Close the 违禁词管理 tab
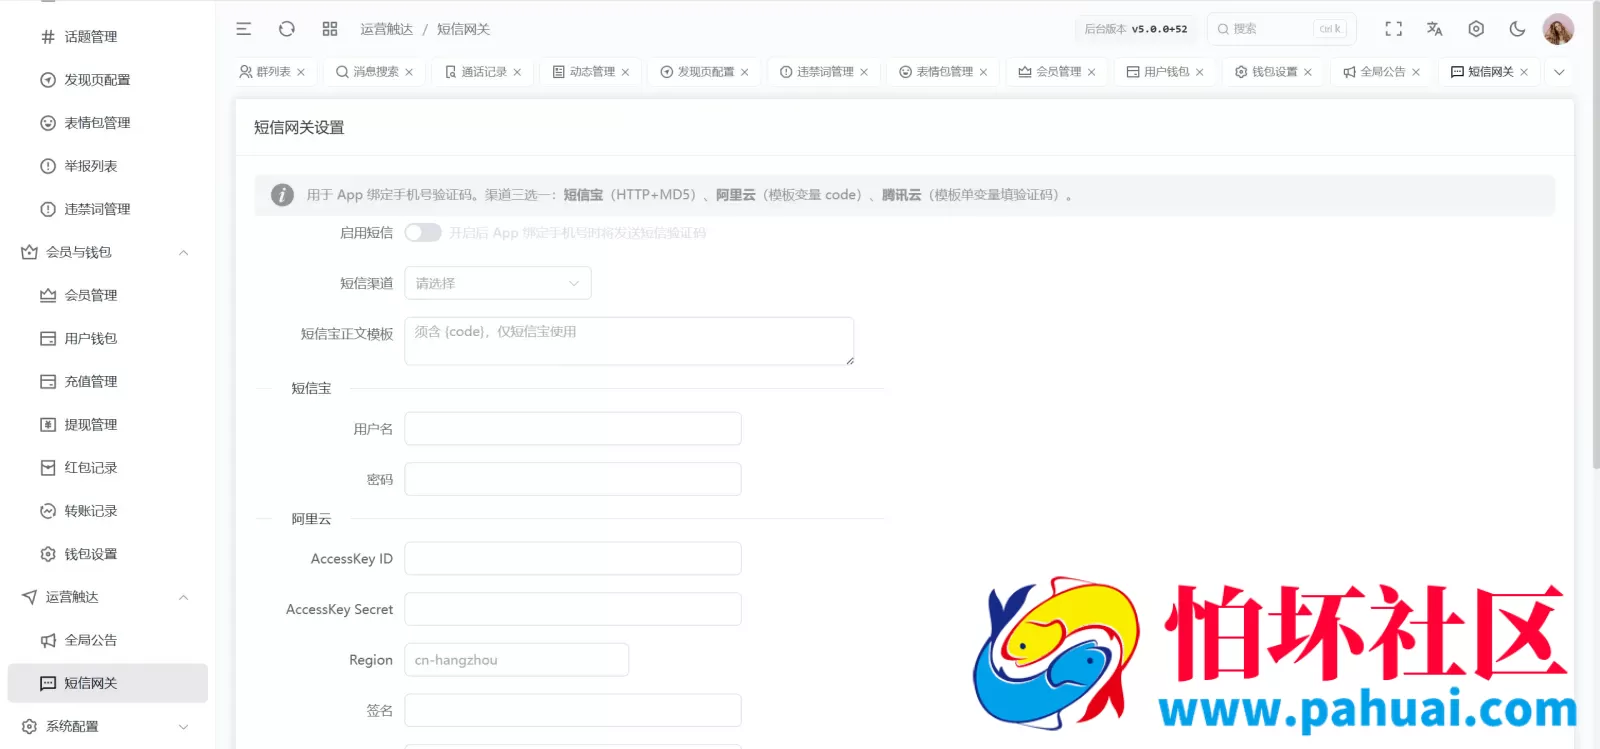Screen dimensions: 1600x749 coord(864,72)
